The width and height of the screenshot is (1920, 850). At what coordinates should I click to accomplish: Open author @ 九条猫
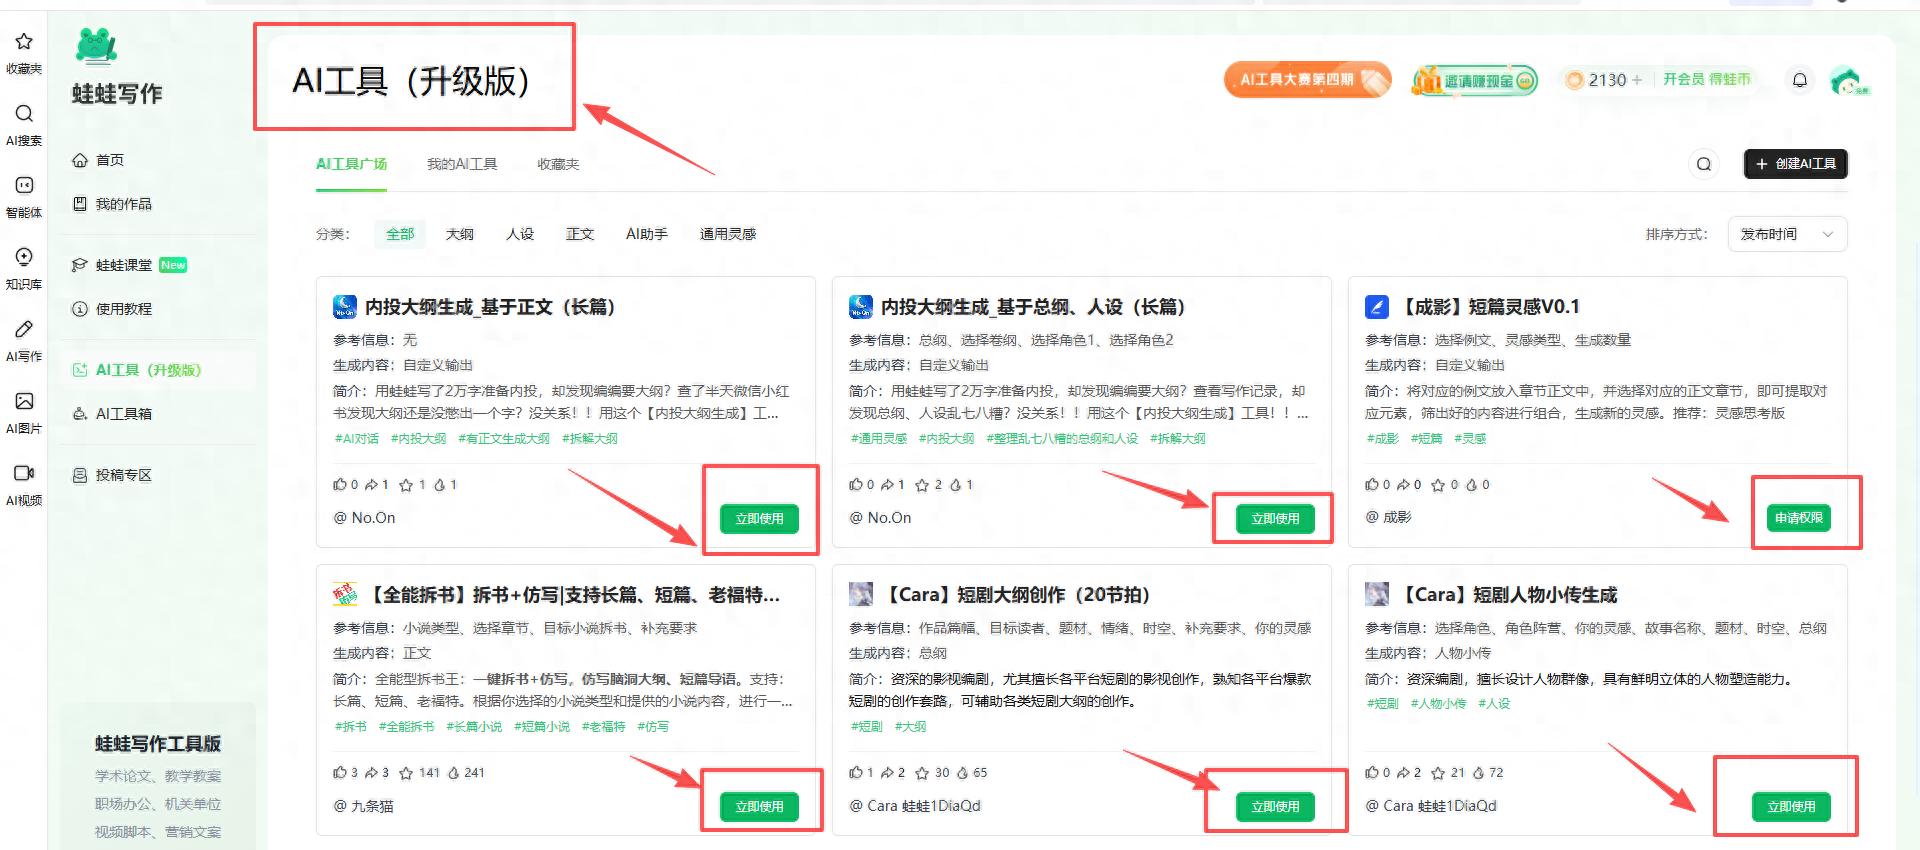(364, 806)
